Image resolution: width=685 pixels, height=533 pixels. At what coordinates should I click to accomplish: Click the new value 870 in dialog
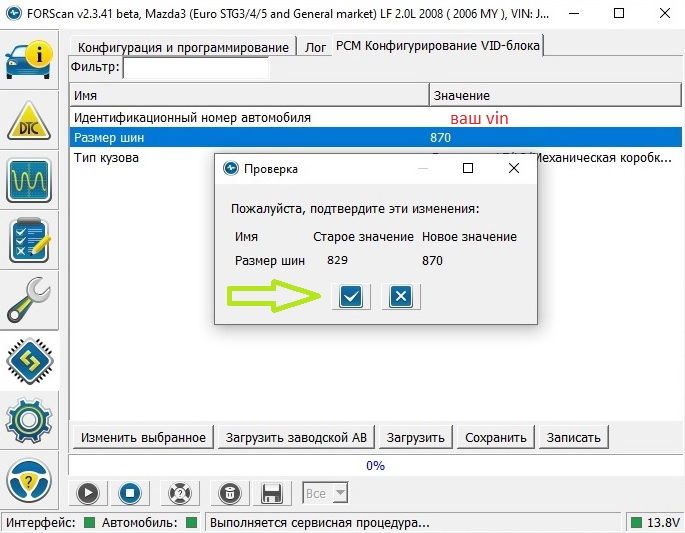point(432,261)
